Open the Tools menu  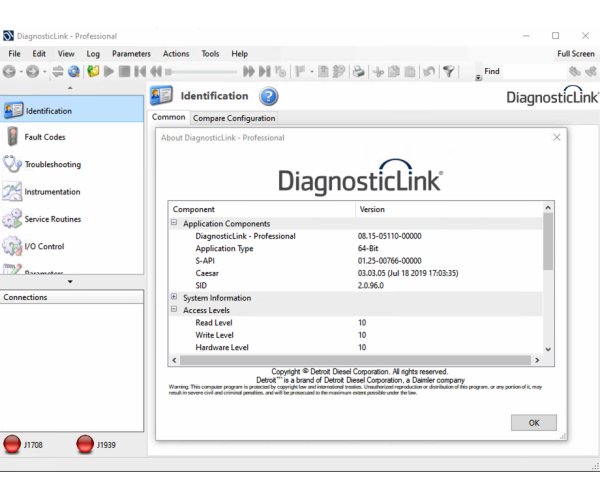pyautogui.click(x=210, y=54)
